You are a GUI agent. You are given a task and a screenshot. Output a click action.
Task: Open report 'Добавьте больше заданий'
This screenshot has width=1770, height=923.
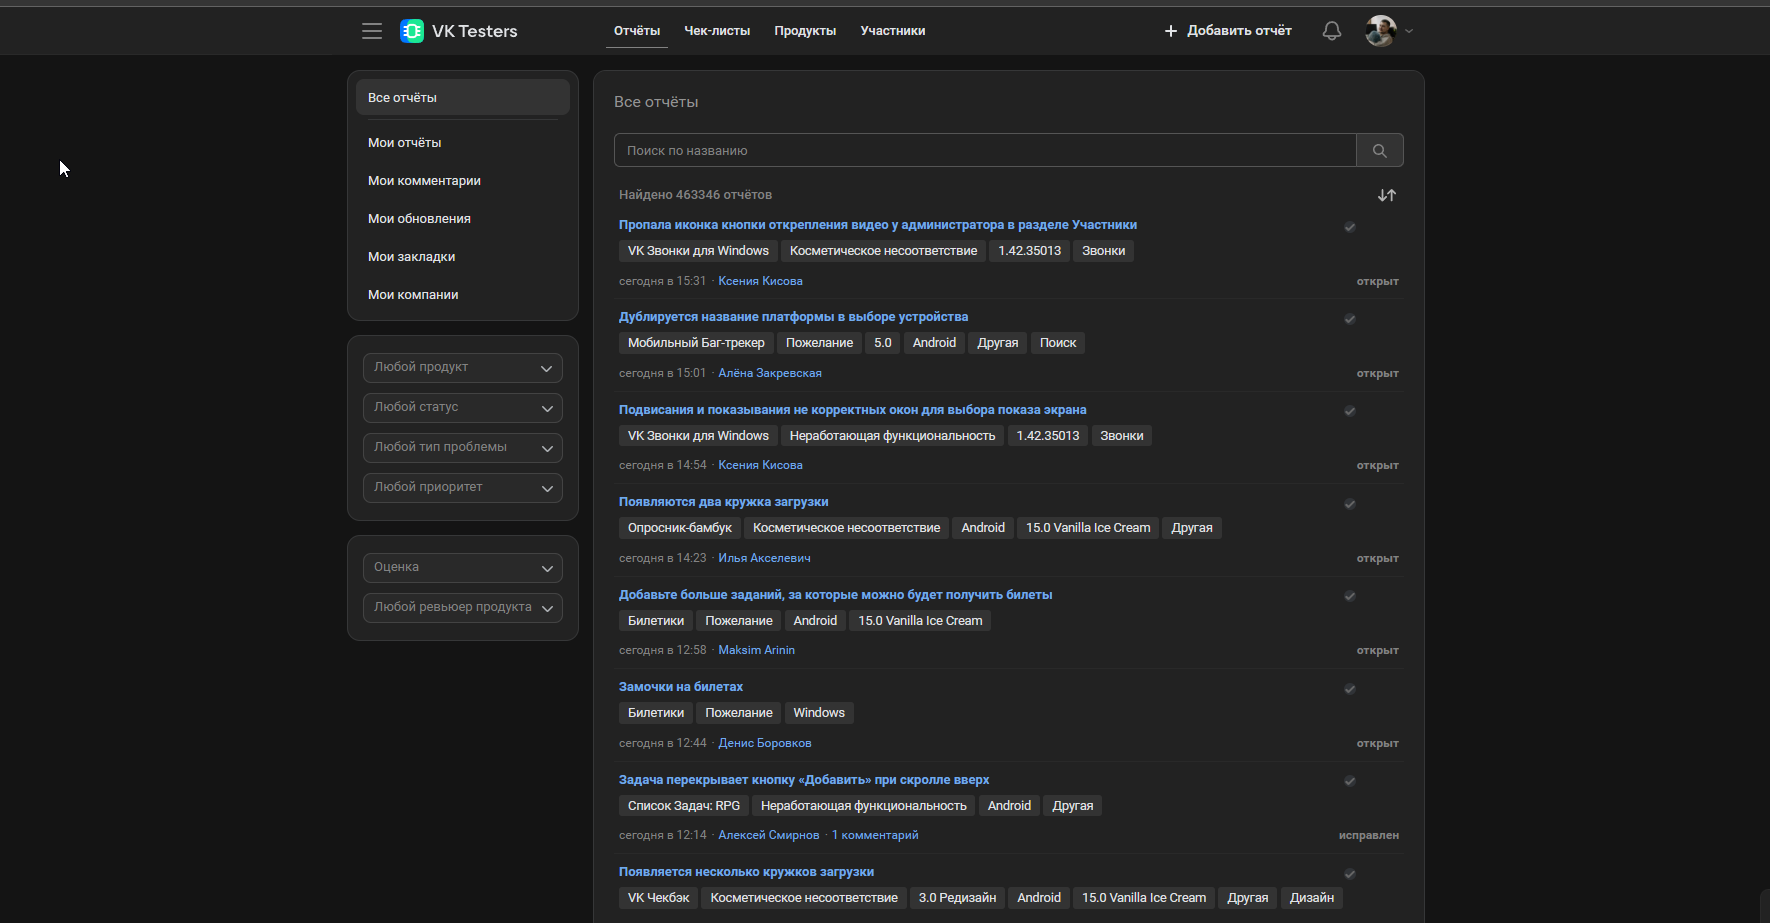(835, 595)
